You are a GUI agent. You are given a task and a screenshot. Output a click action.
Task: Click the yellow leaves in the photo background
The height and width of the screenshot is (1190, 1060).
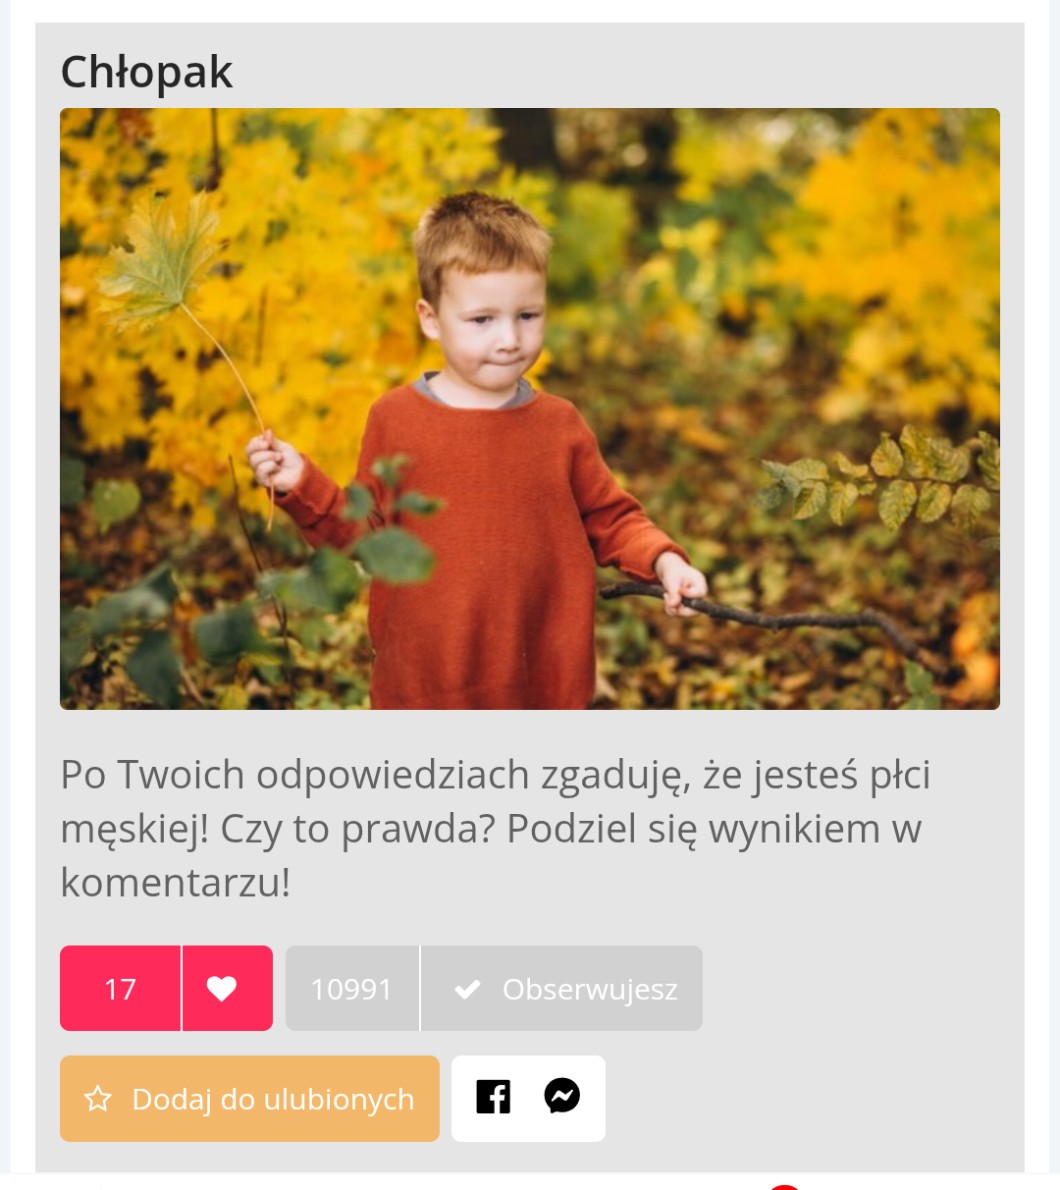click(895, 250)
